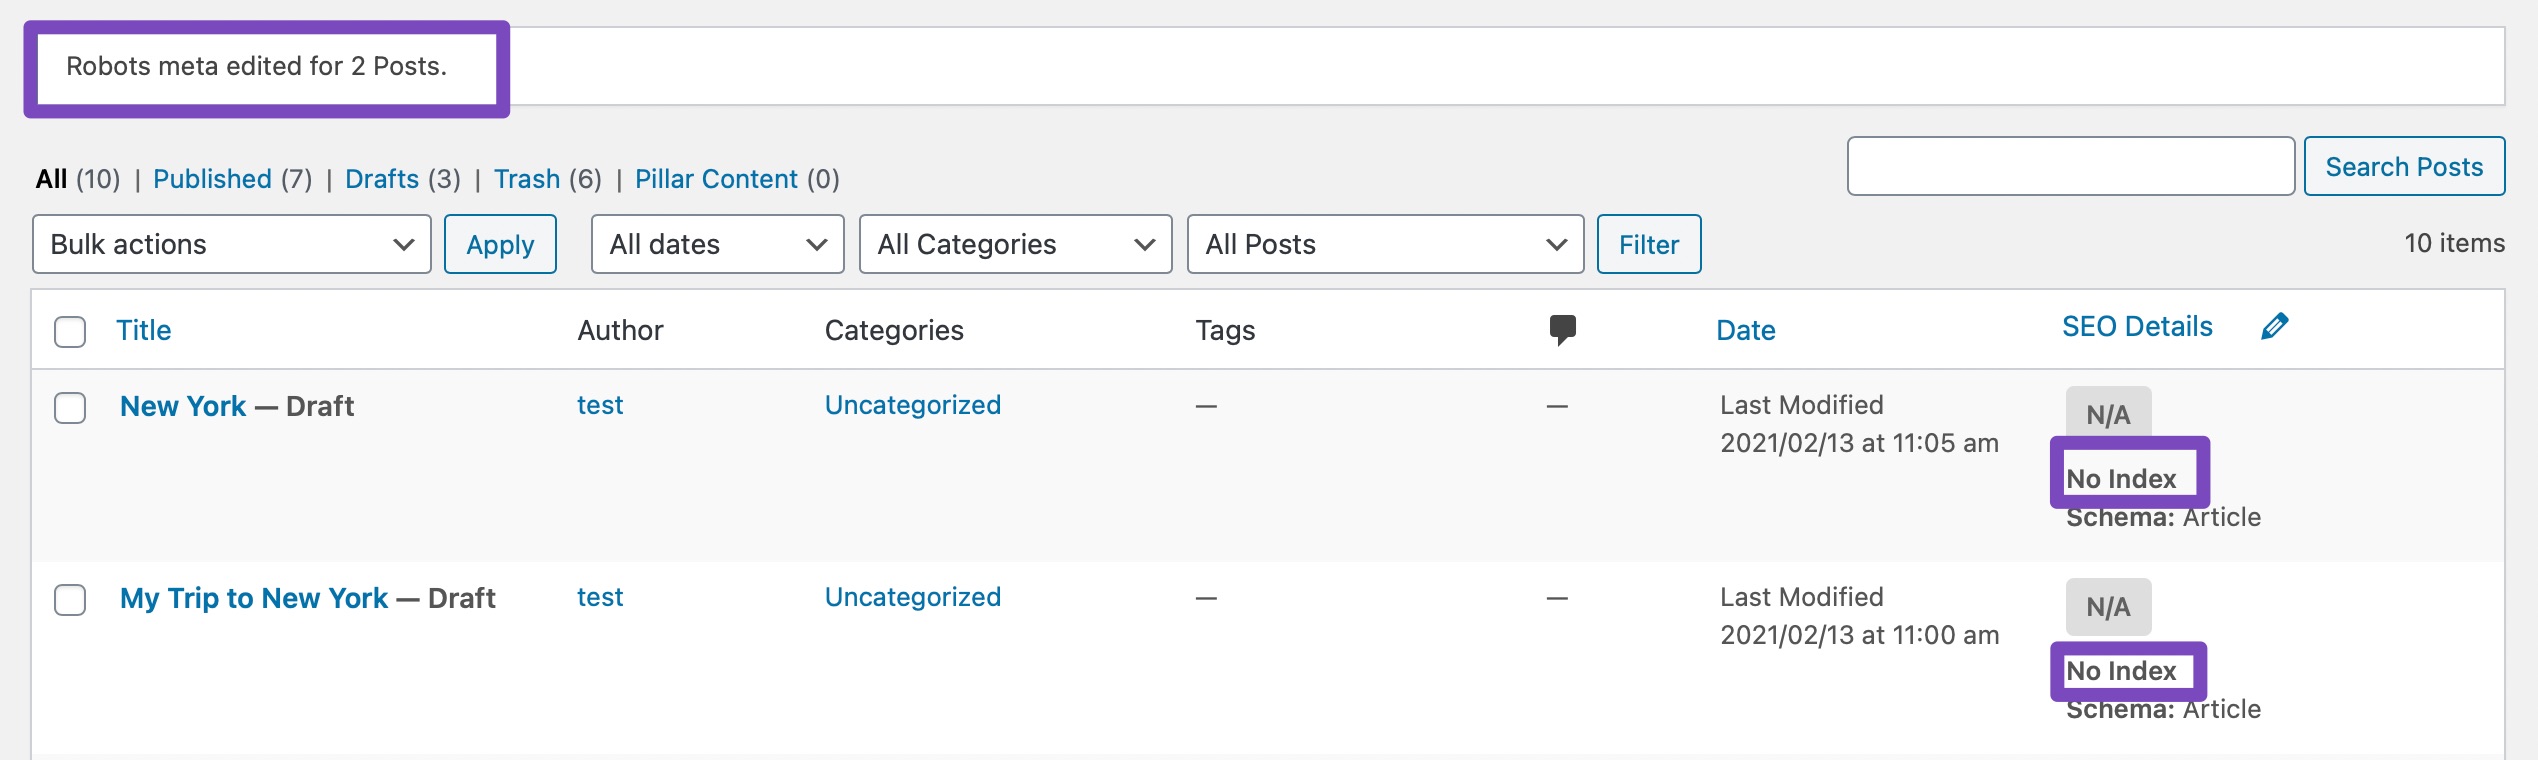
Task: Click the SEO Details column header
Action: pos(2137,327)
